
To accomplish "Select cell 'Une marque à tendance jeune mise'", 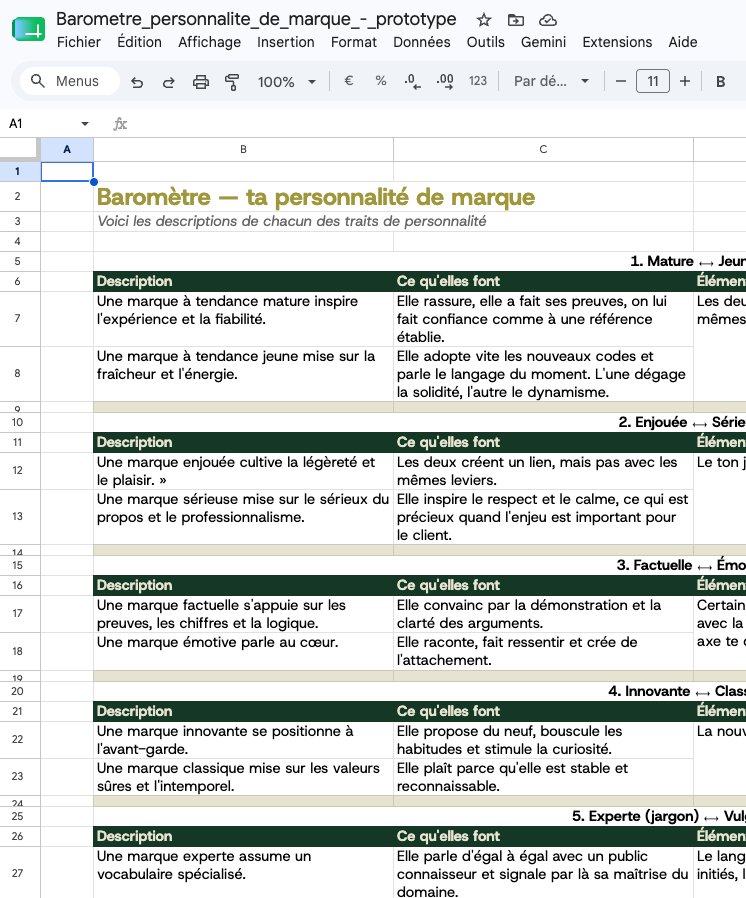I will point(243,374).
